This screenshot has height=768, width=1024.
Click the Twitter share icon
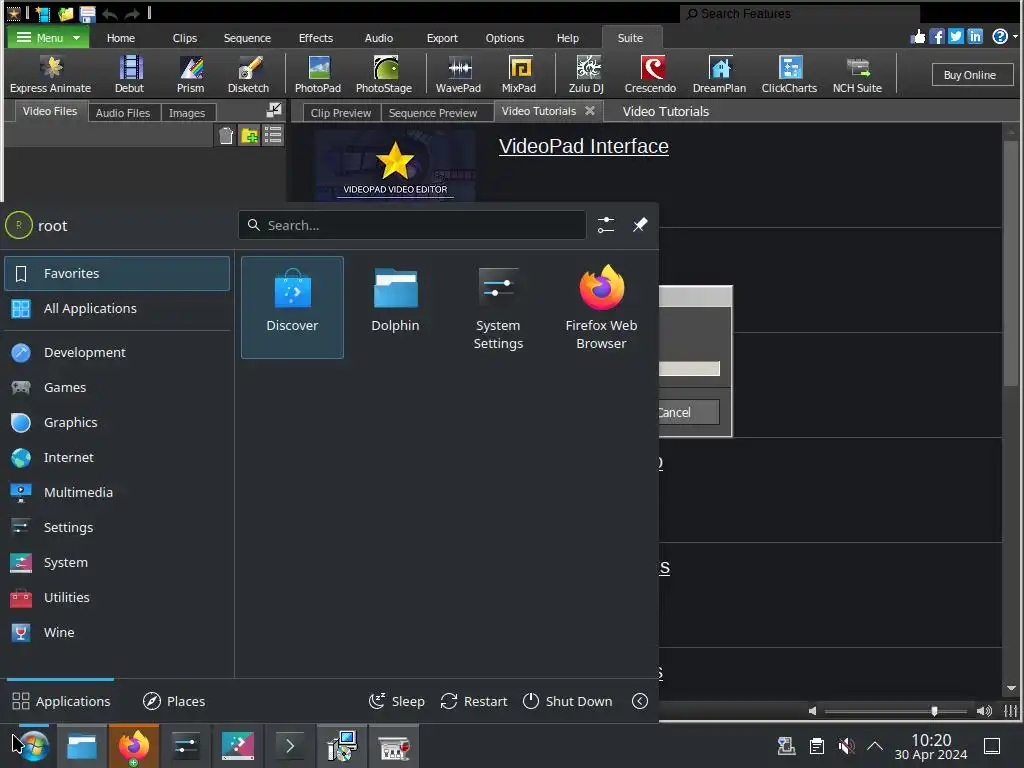(955, 37)
